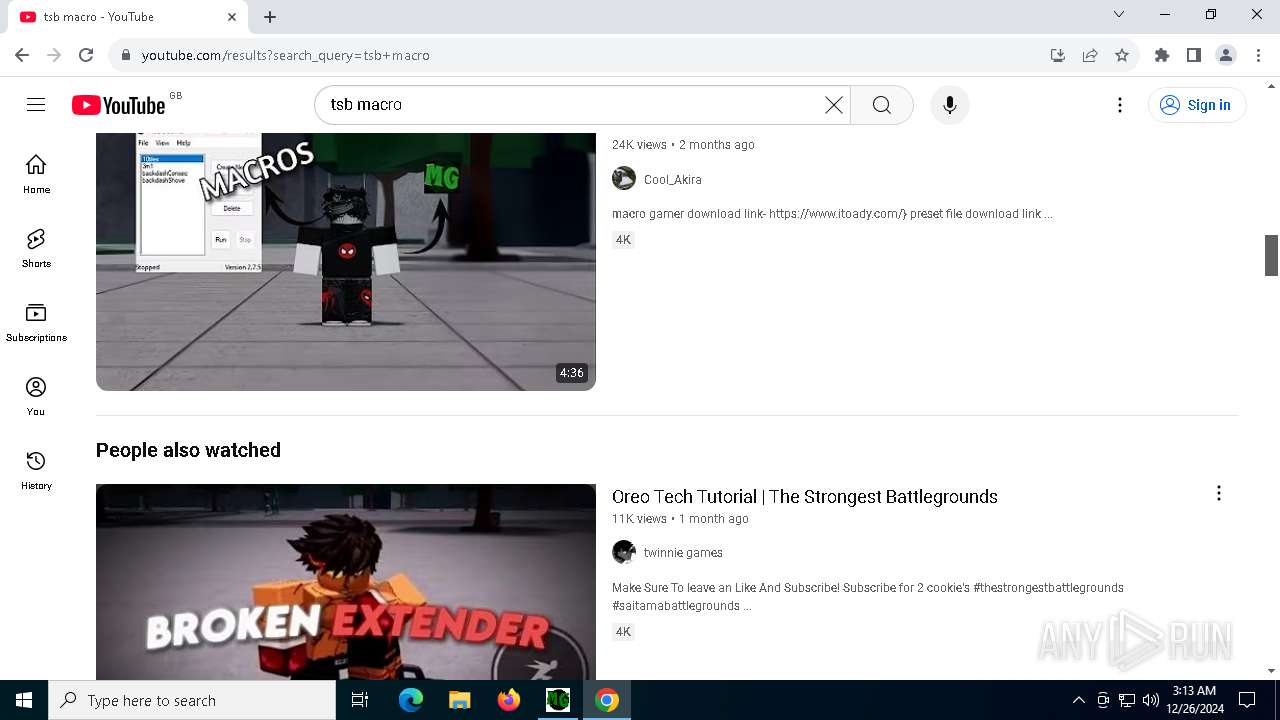Click the Windows taskbar search box
1280x720 pixels.
[192, 700]
